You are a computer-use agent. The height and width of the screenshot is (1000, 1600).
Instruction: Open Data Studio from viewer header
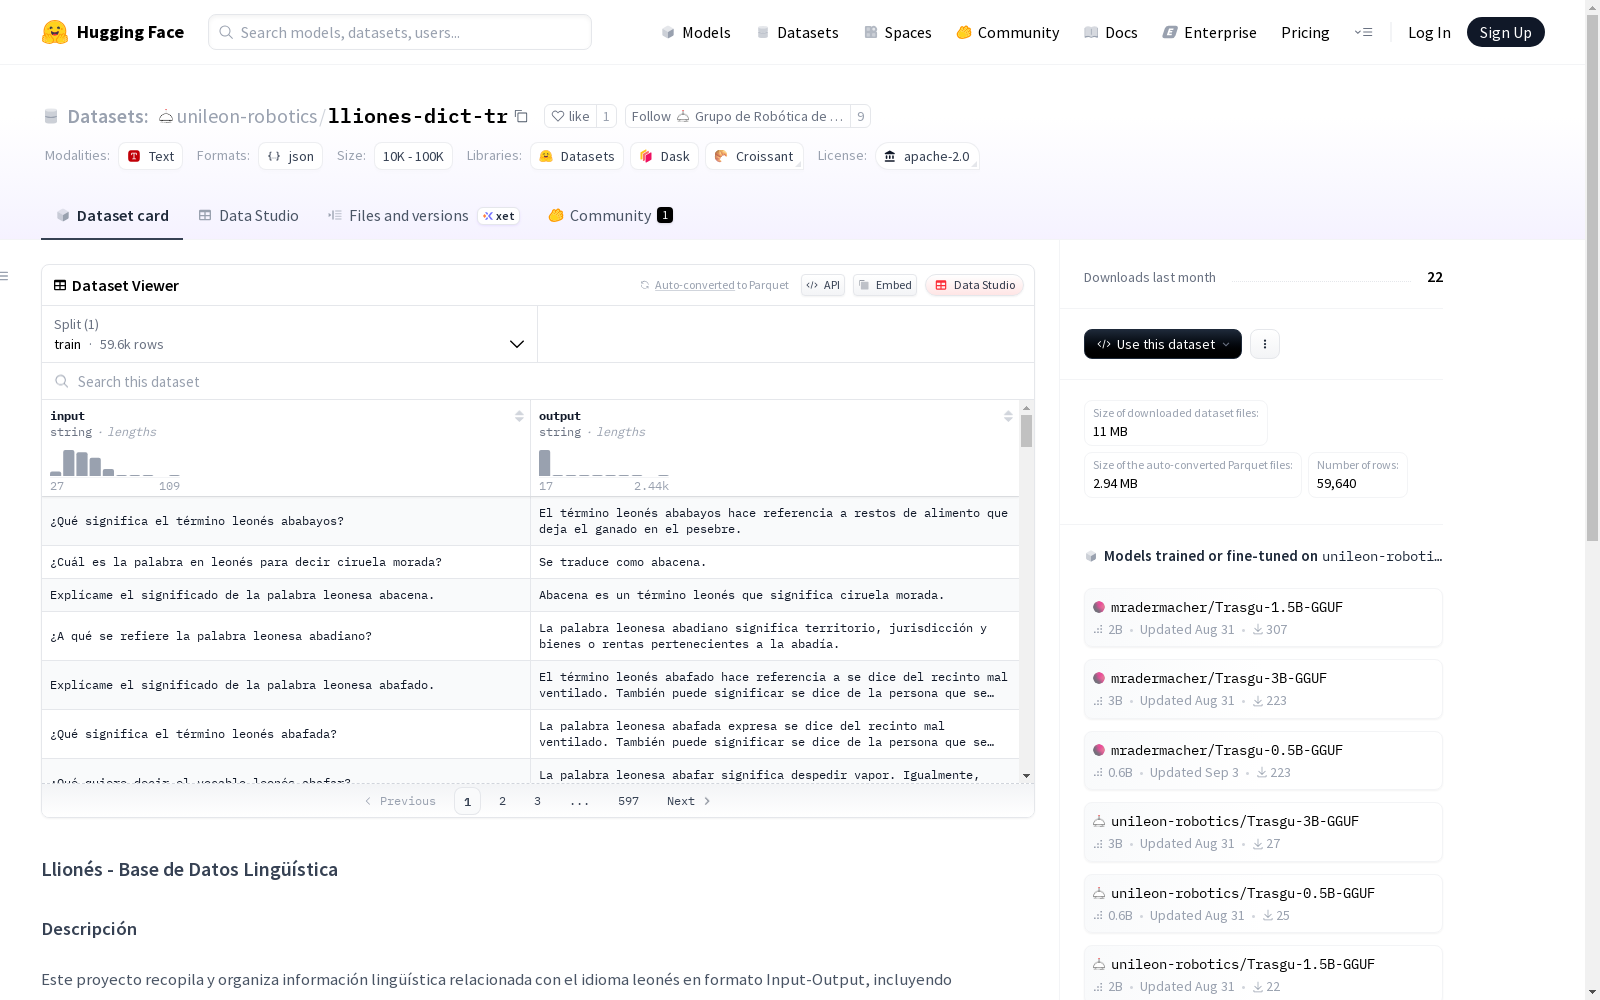(x=974, y=285)
